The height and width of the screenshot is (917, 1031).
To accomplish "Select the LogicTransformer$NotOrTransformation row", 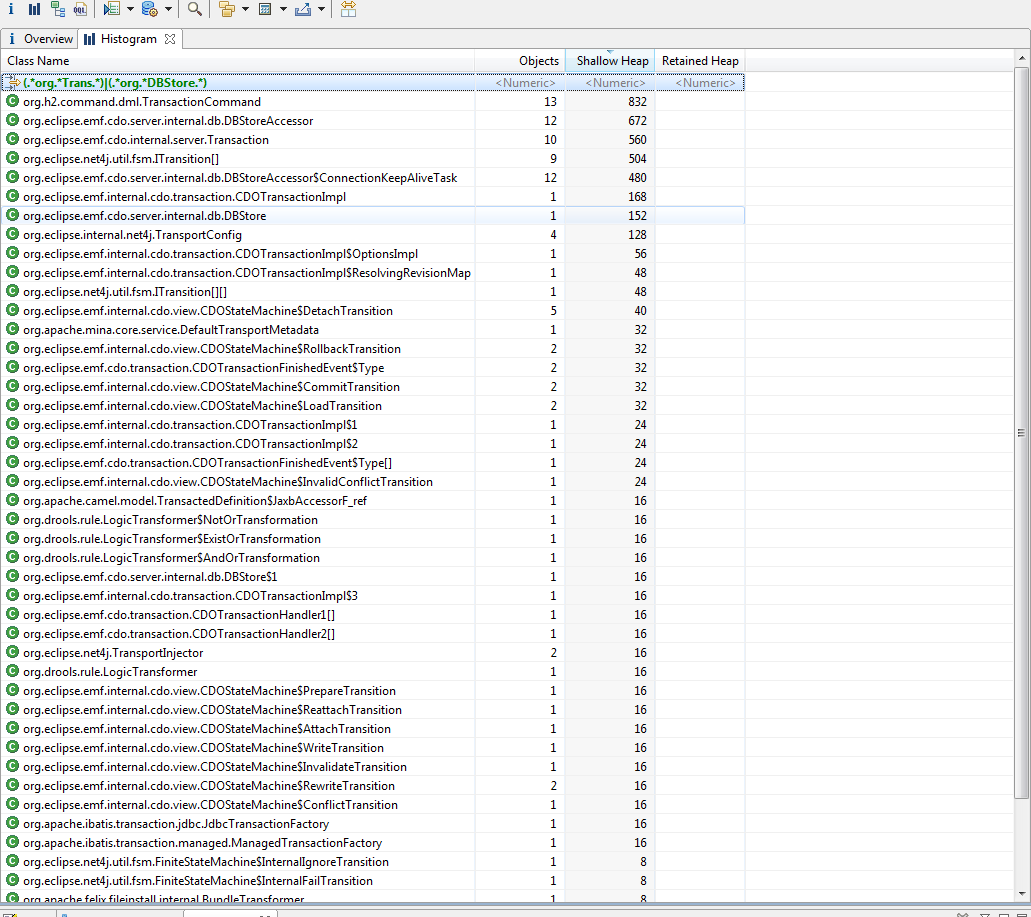I will [373, 520].
